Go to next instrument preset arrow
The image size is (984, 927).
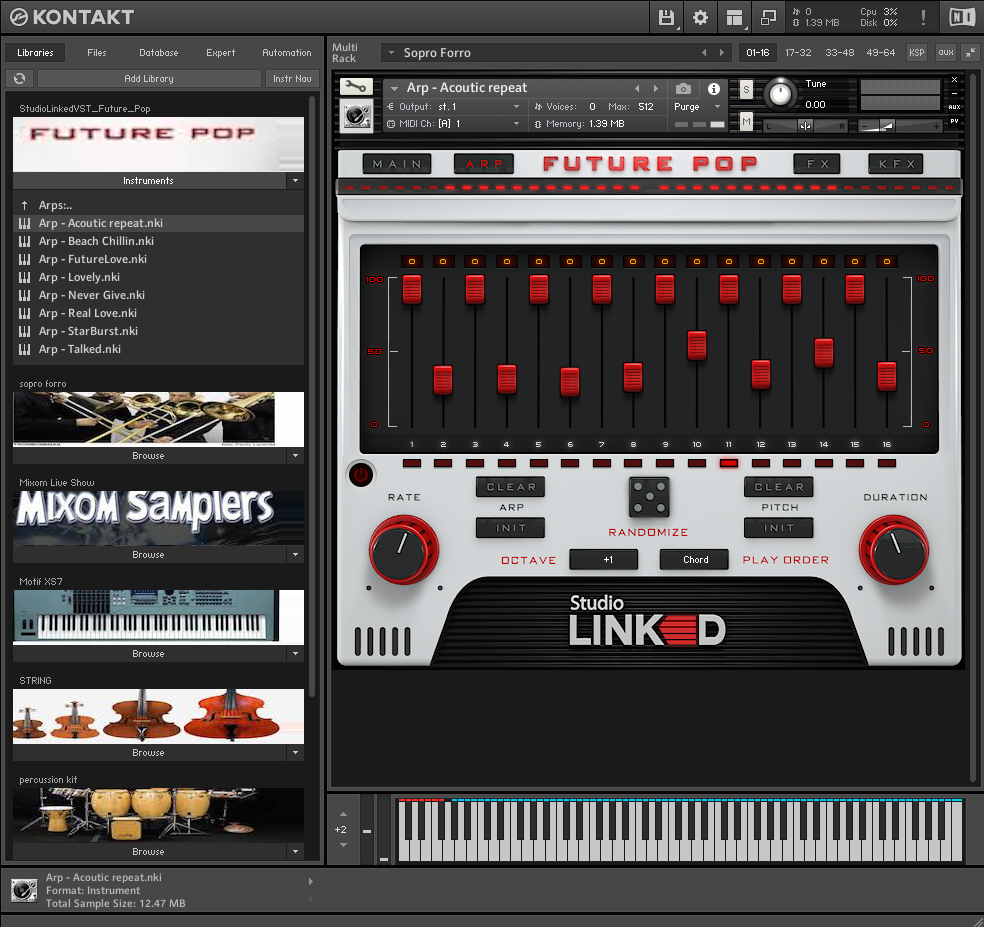point(656,88)
